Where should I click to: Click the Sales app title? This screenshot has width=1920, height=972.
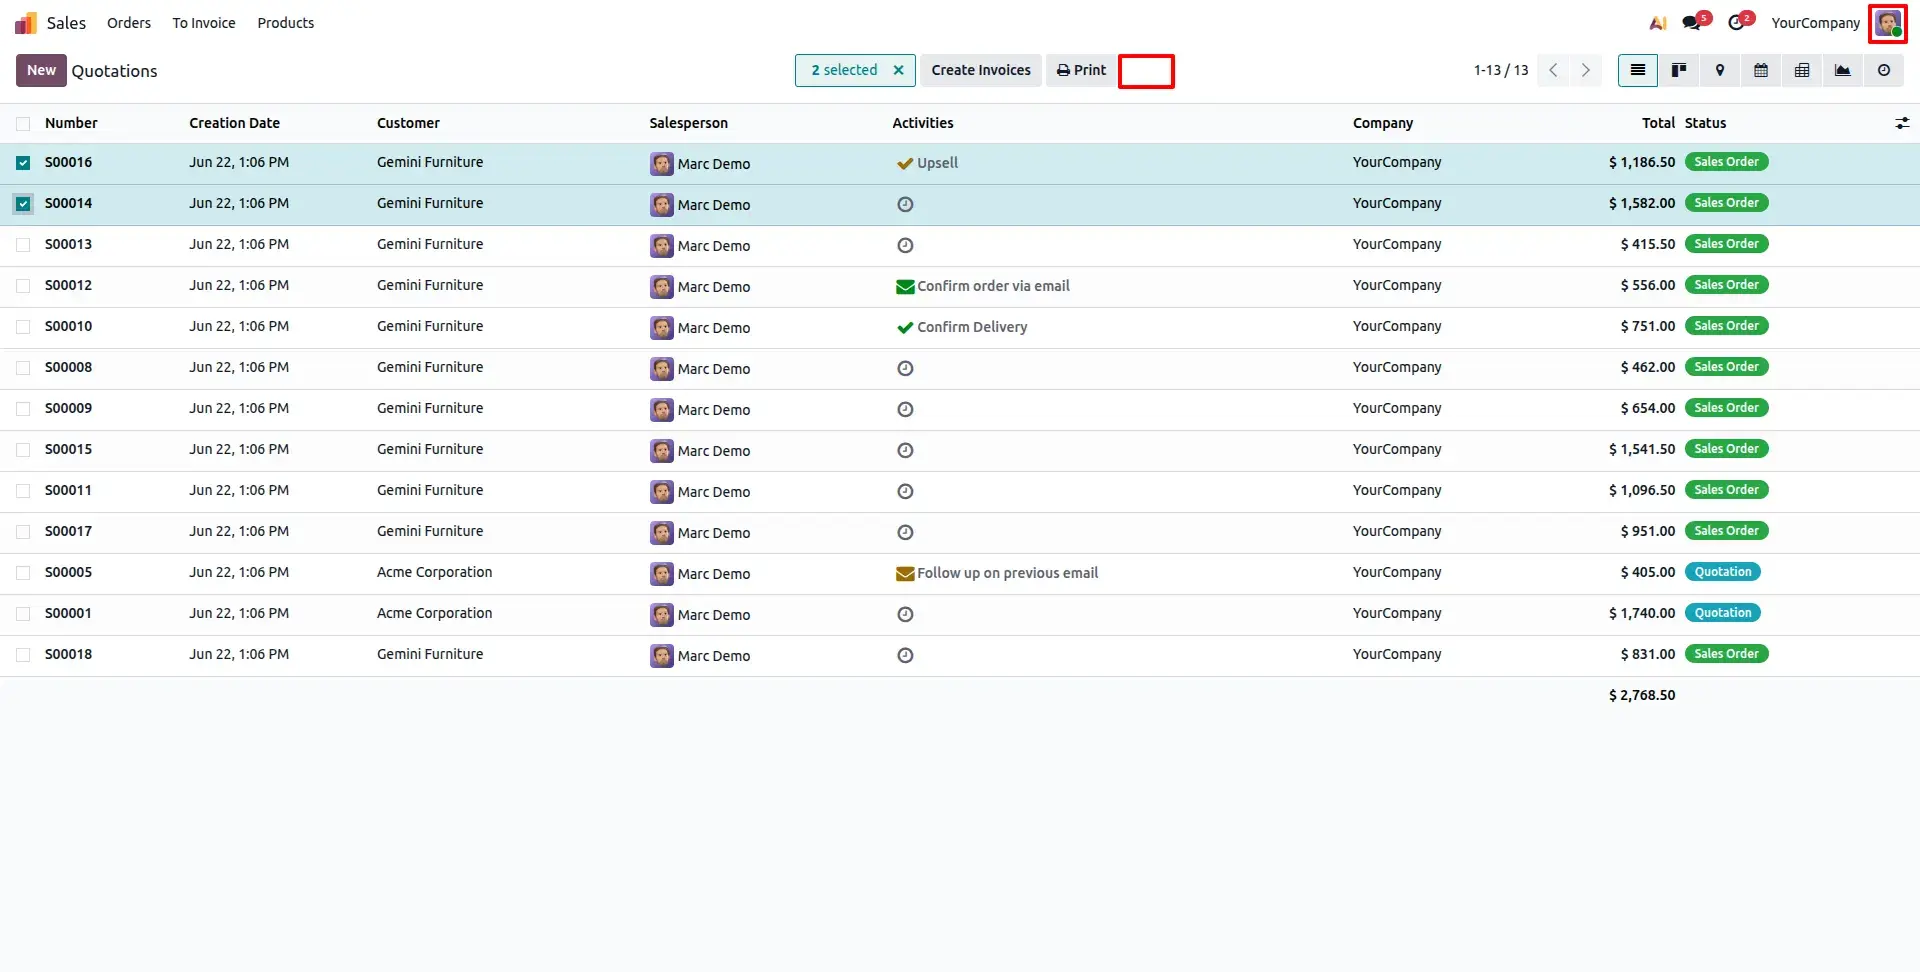coord(66,23)
